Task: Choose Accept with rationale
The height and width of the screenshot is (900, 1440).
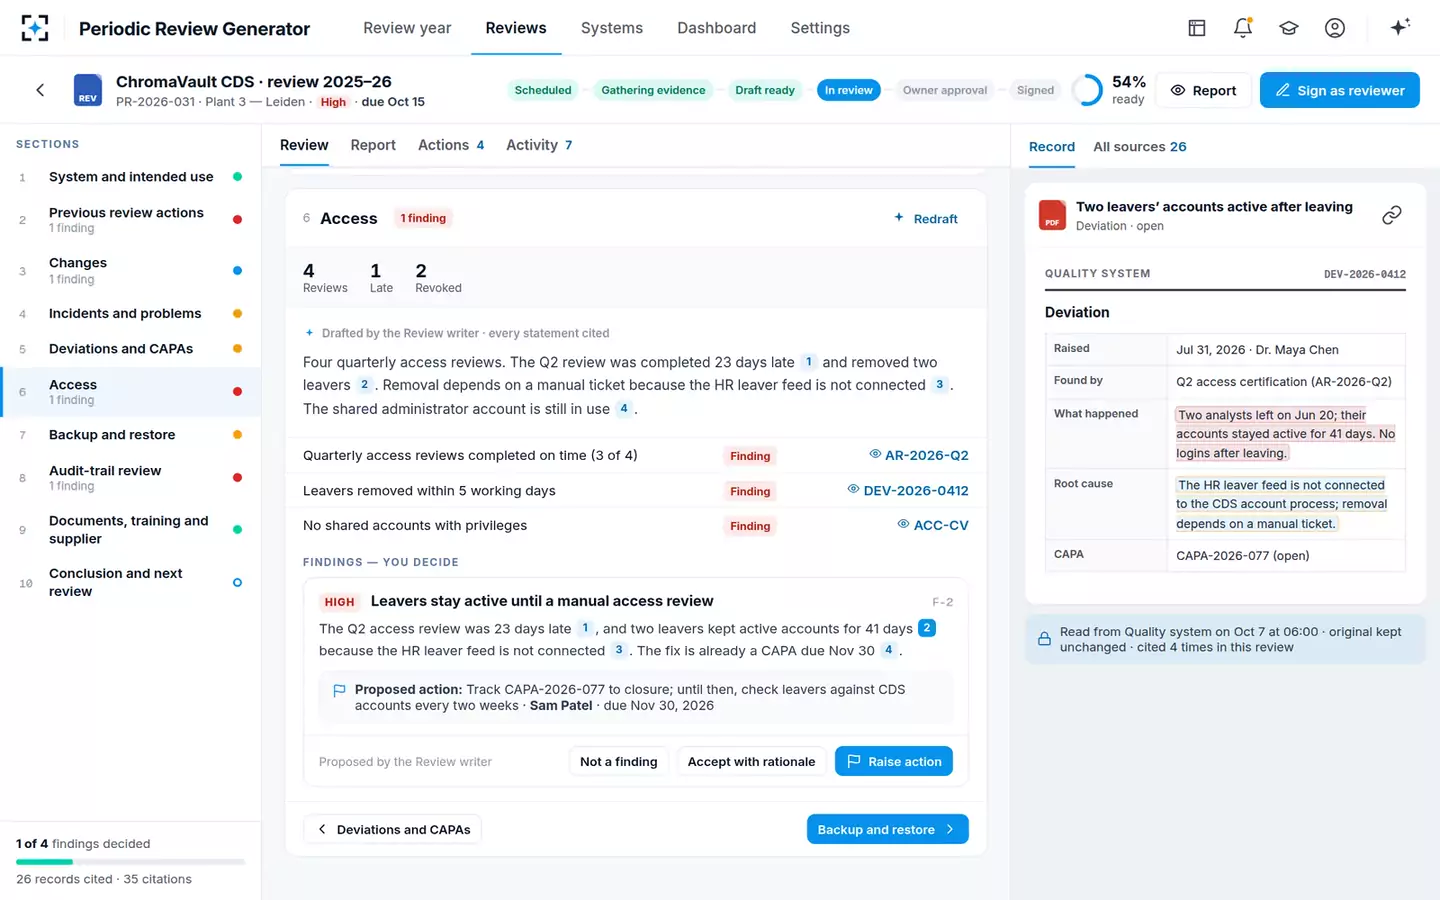Action: pyautogui.click(x=751, y=762)
